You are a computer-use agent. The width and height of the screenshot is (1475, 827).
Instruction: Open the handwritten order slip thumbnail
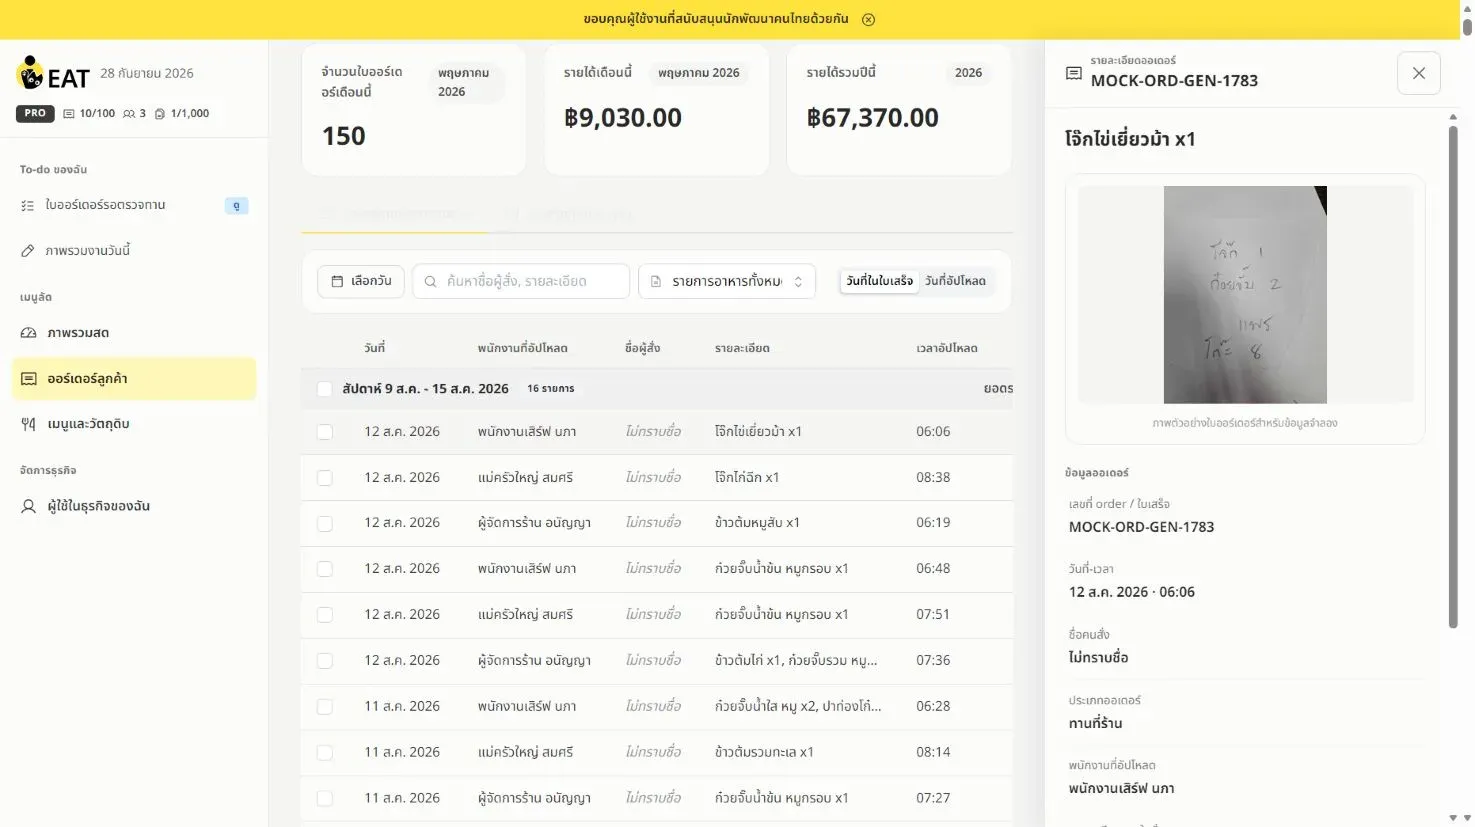click(x=1245, y=295)
